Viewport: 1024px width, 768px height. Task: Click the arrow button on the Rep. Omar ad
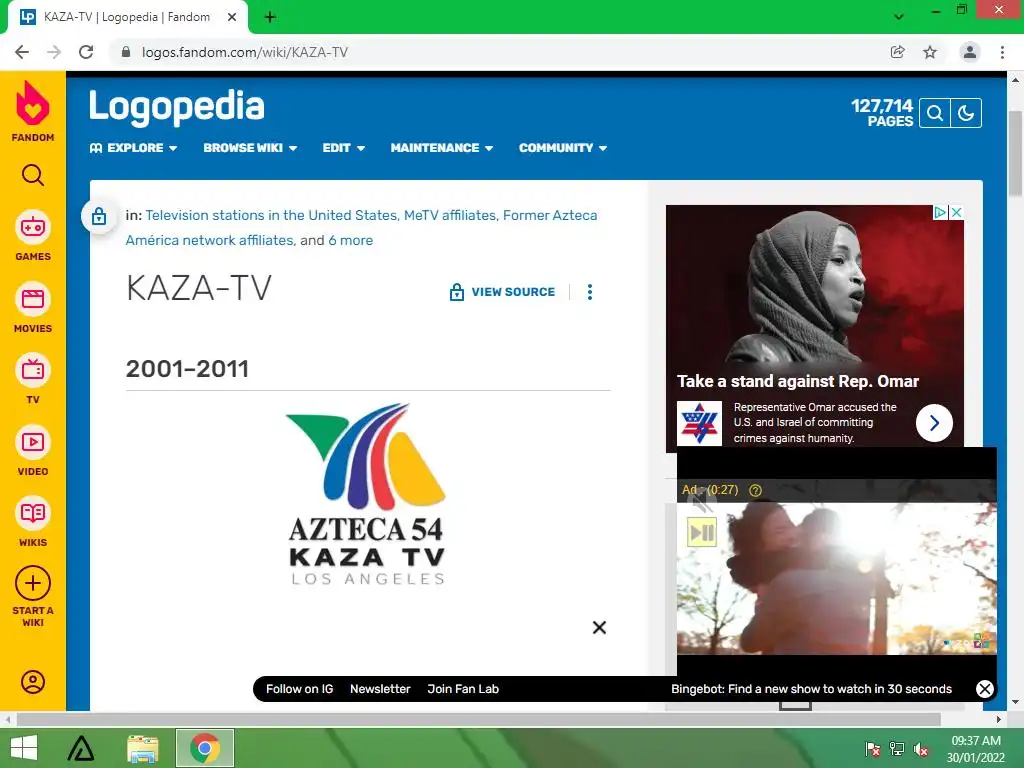click(x=935, y=423)
